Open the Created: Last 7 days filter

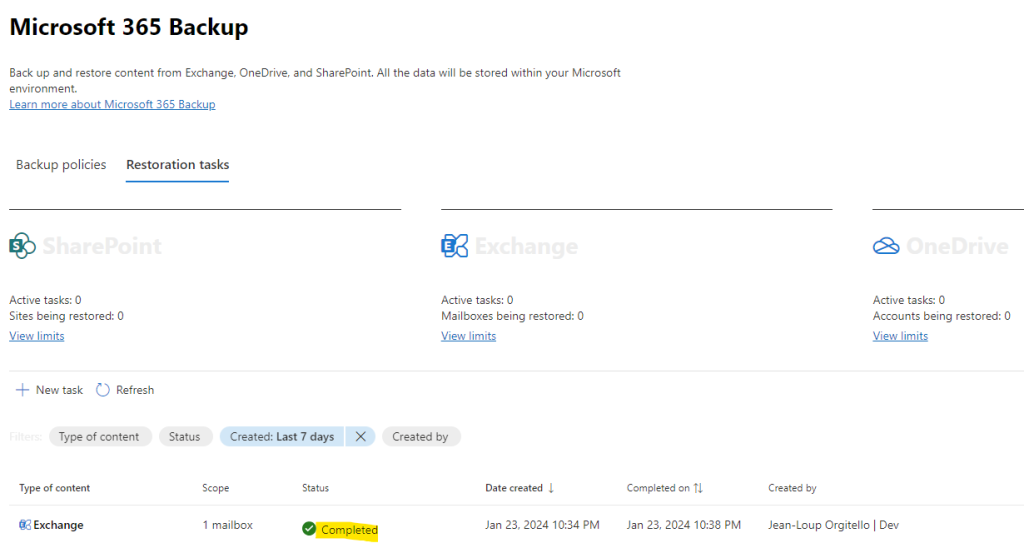click(x=282, y=436)
